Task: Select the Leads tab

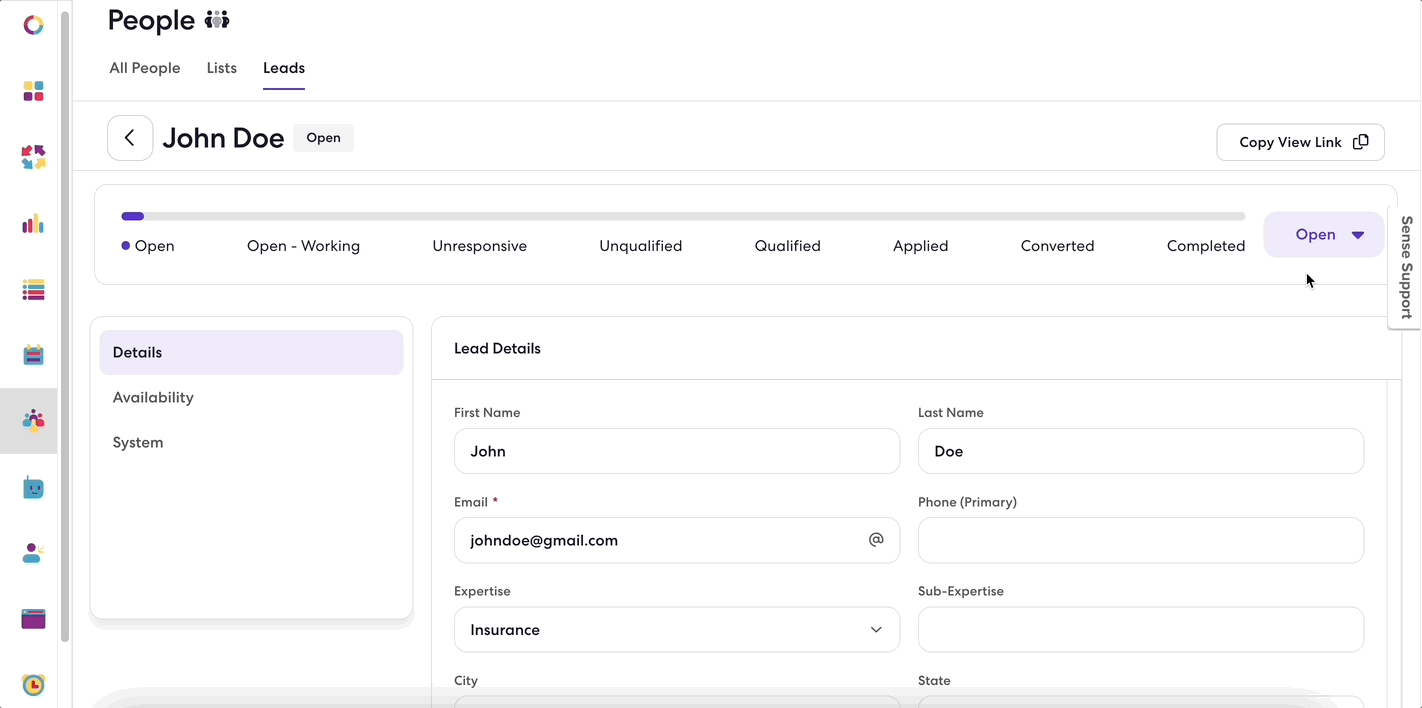Action: 284,68
